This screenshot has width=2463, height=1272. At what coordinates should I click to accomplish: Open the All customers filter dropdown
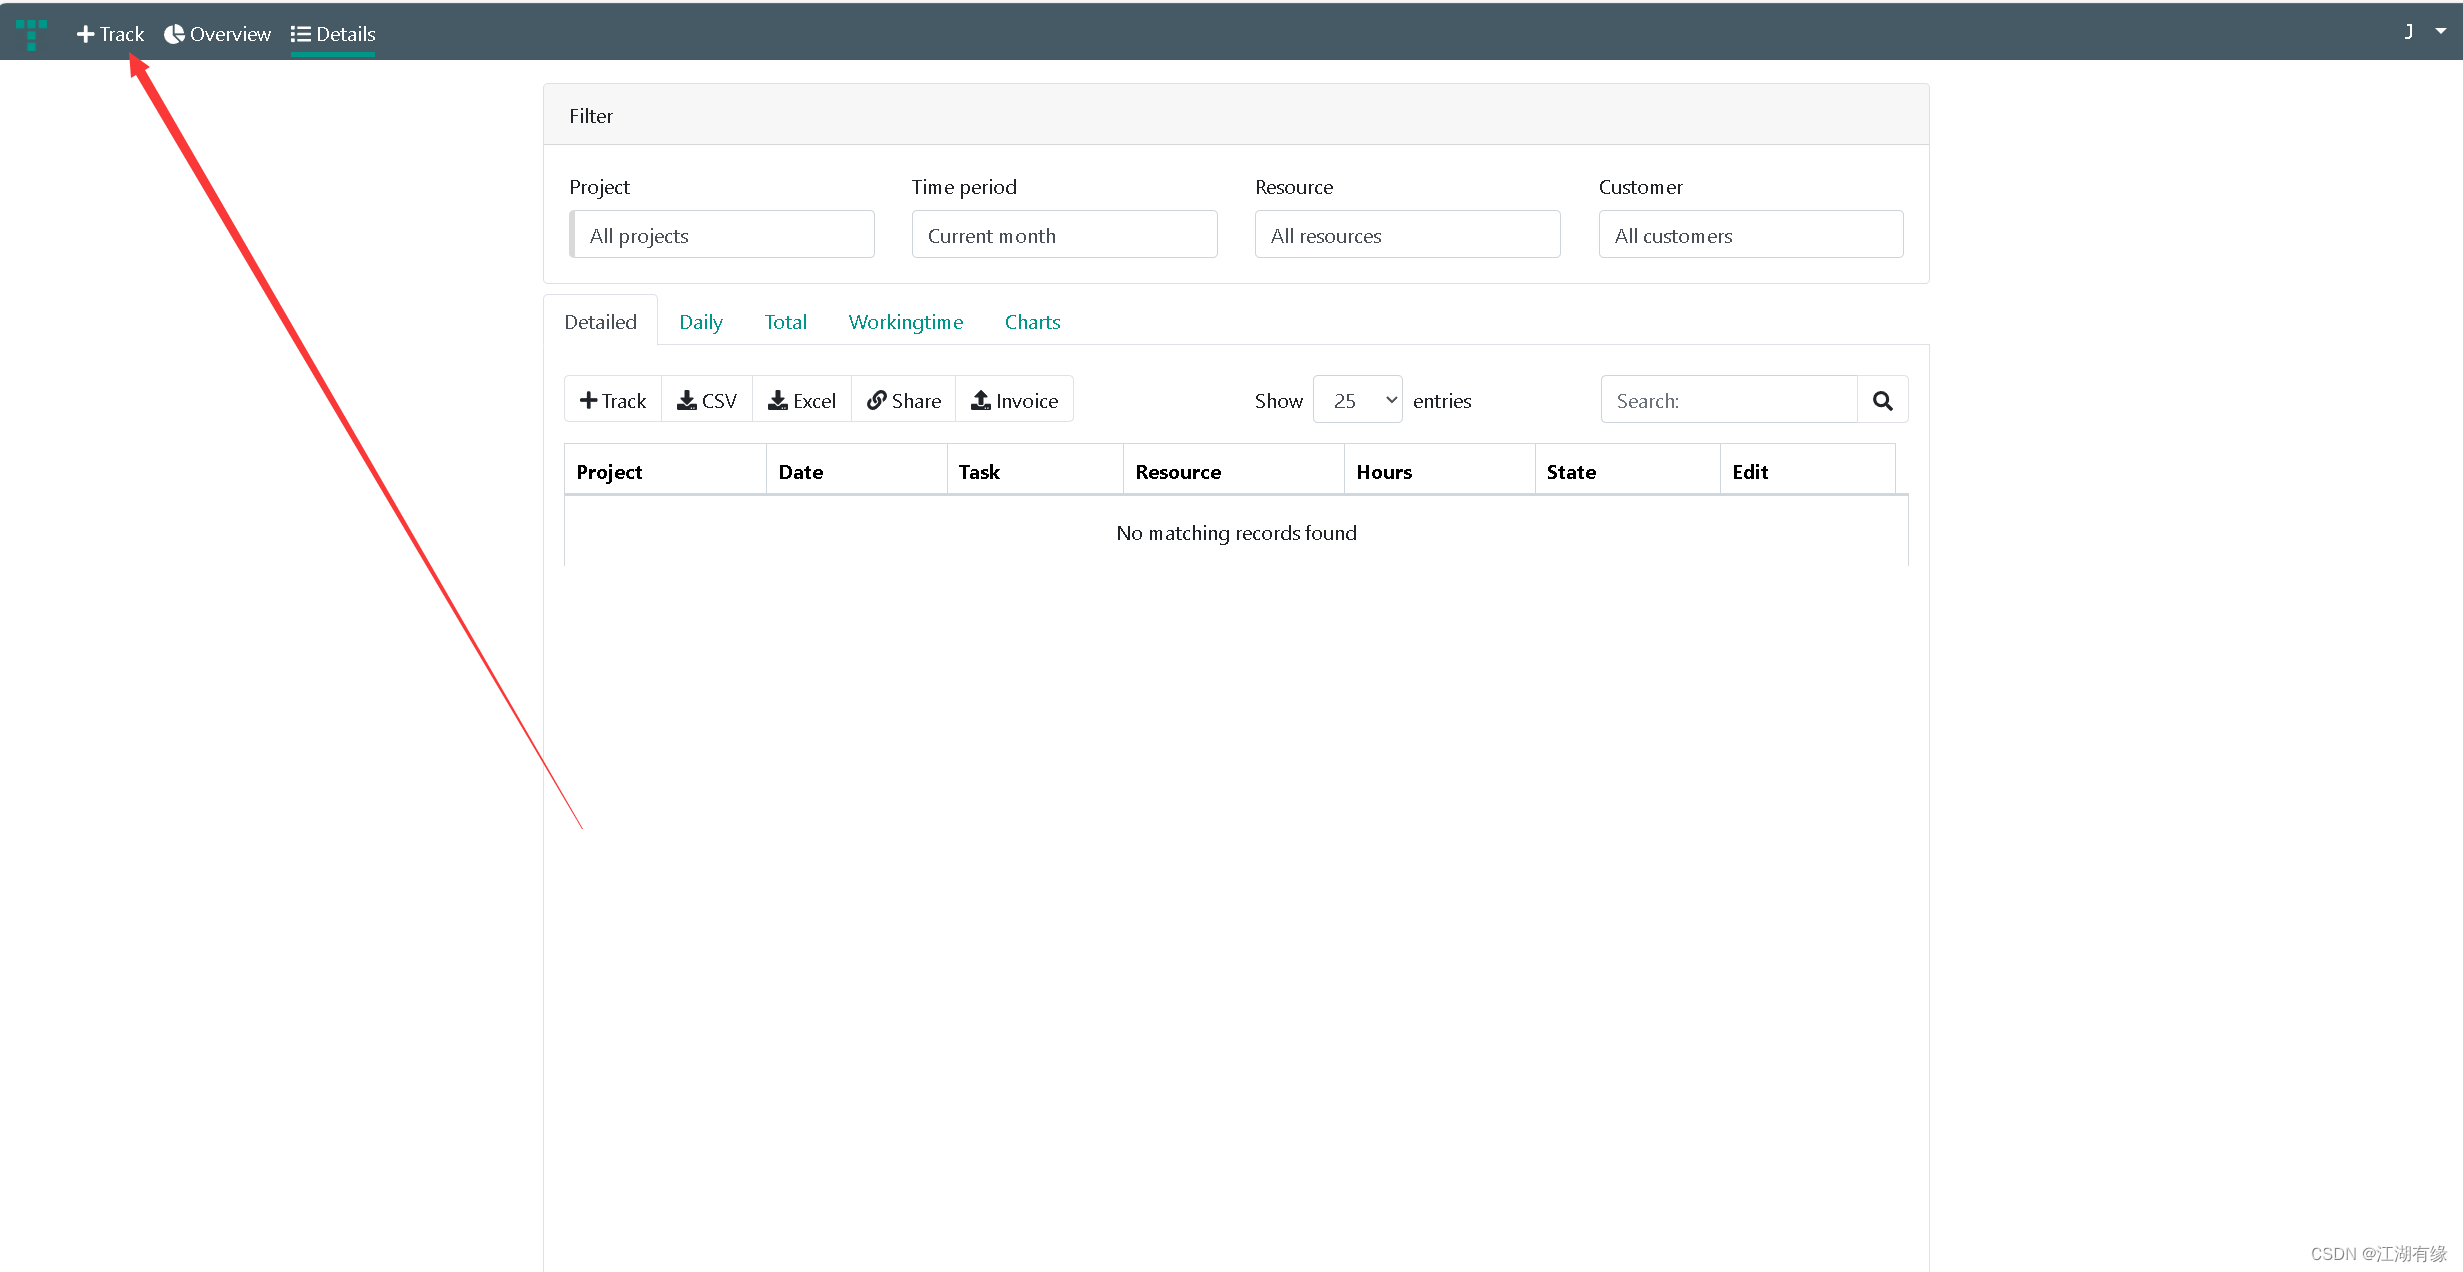1750,235
